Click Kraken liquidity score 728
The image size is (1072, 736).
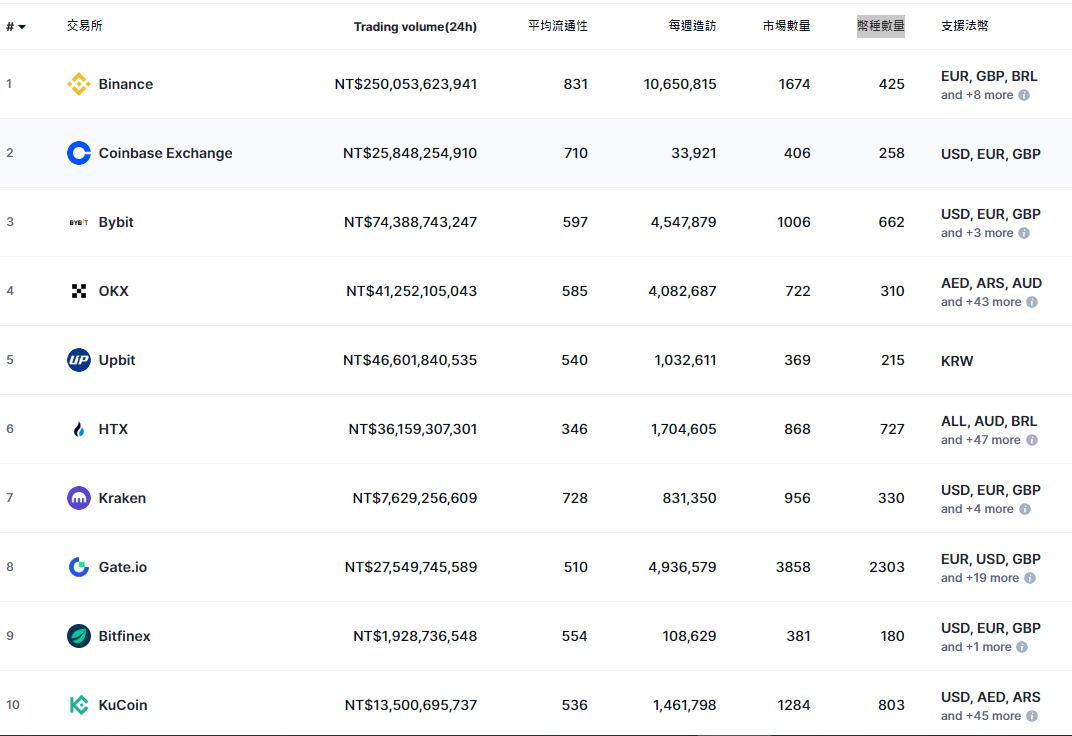(575, 498)
